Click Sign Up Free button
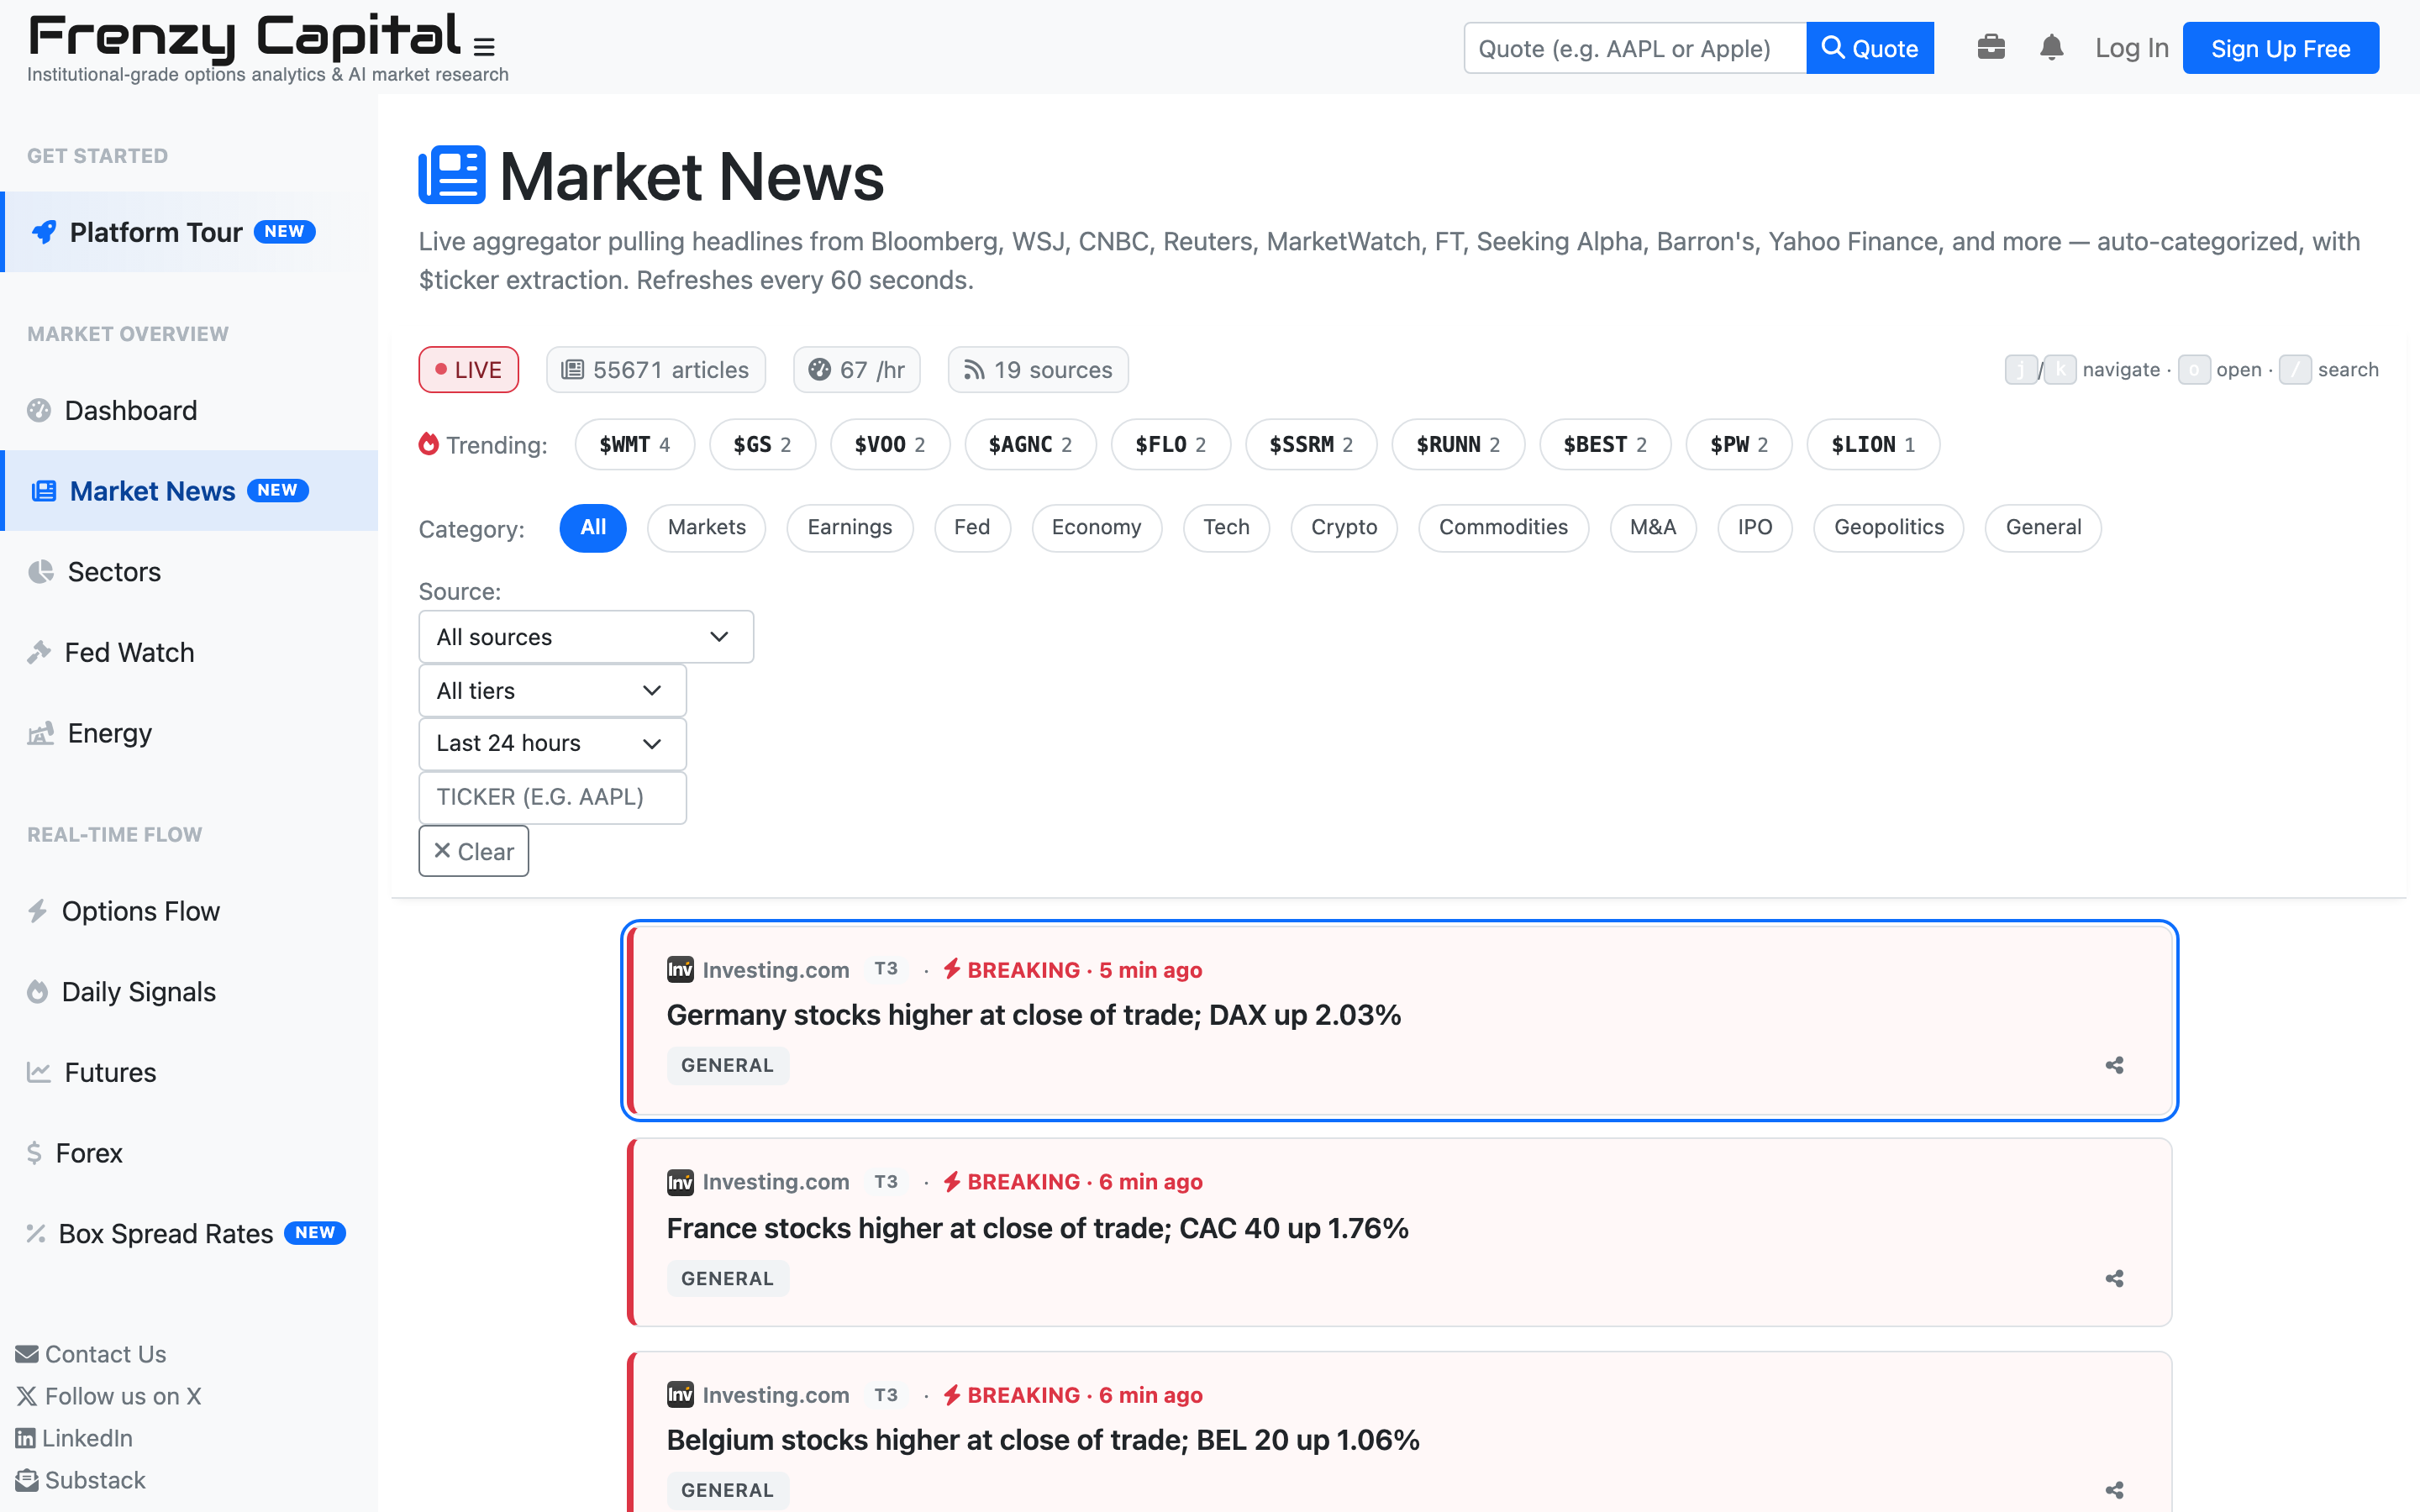Image resolution: width=2420 pixels, height=1512 pixels. coord(2280,48)
